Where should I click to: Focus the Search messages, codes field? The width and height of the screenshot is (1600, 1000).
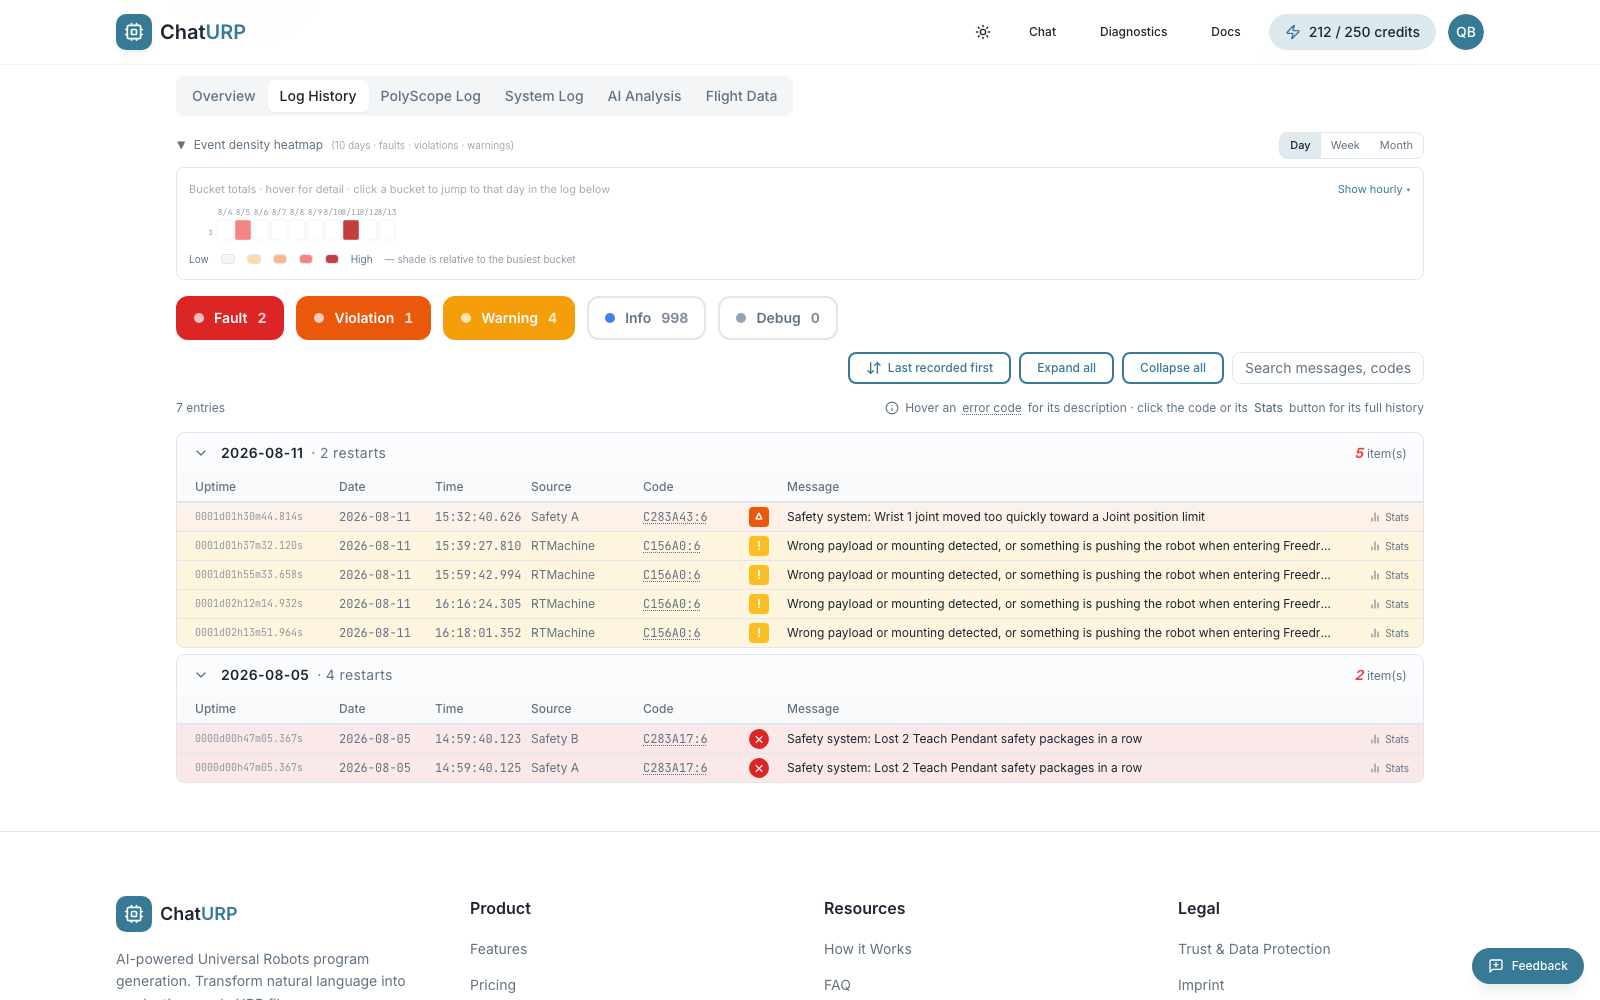1328,368
